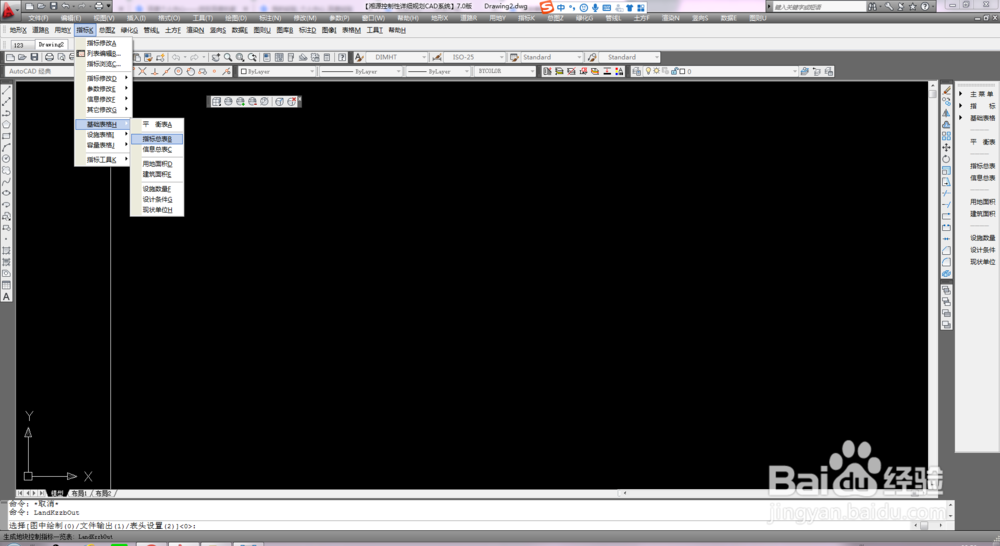
Task: Select the Rectangle tool in draw toolbar
Action: point(6,136)
